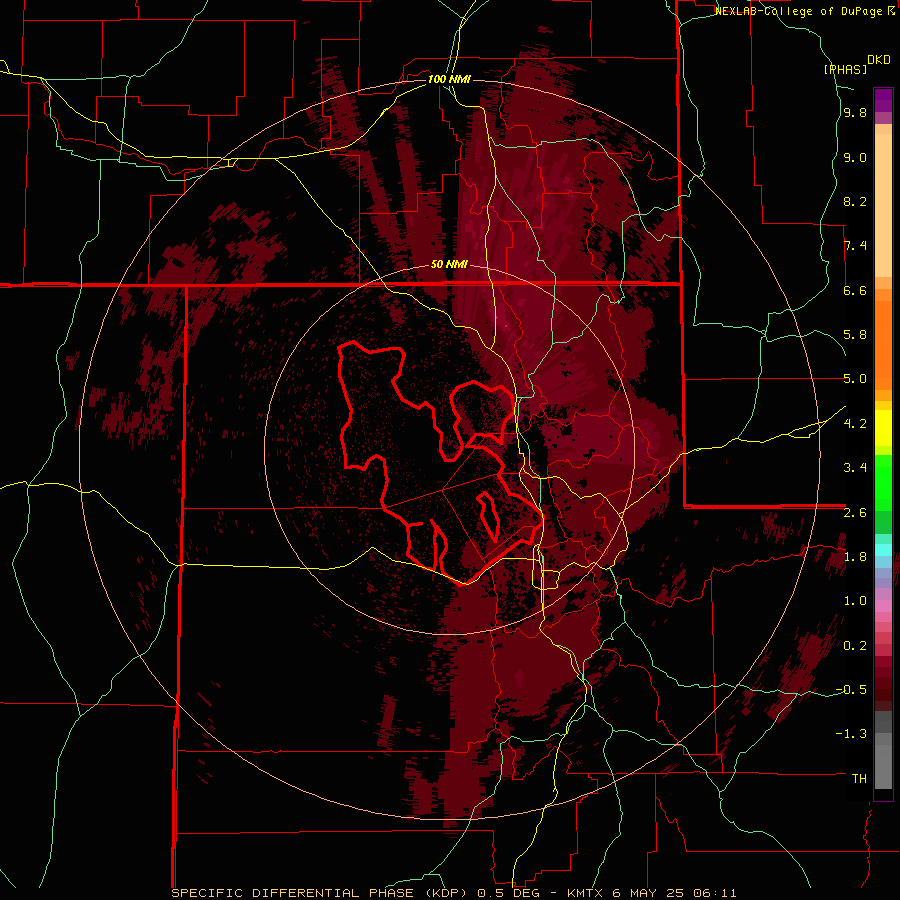Click the 5.0 scale value
Viewport: 900px width, 900px height.
click(855, 379)
